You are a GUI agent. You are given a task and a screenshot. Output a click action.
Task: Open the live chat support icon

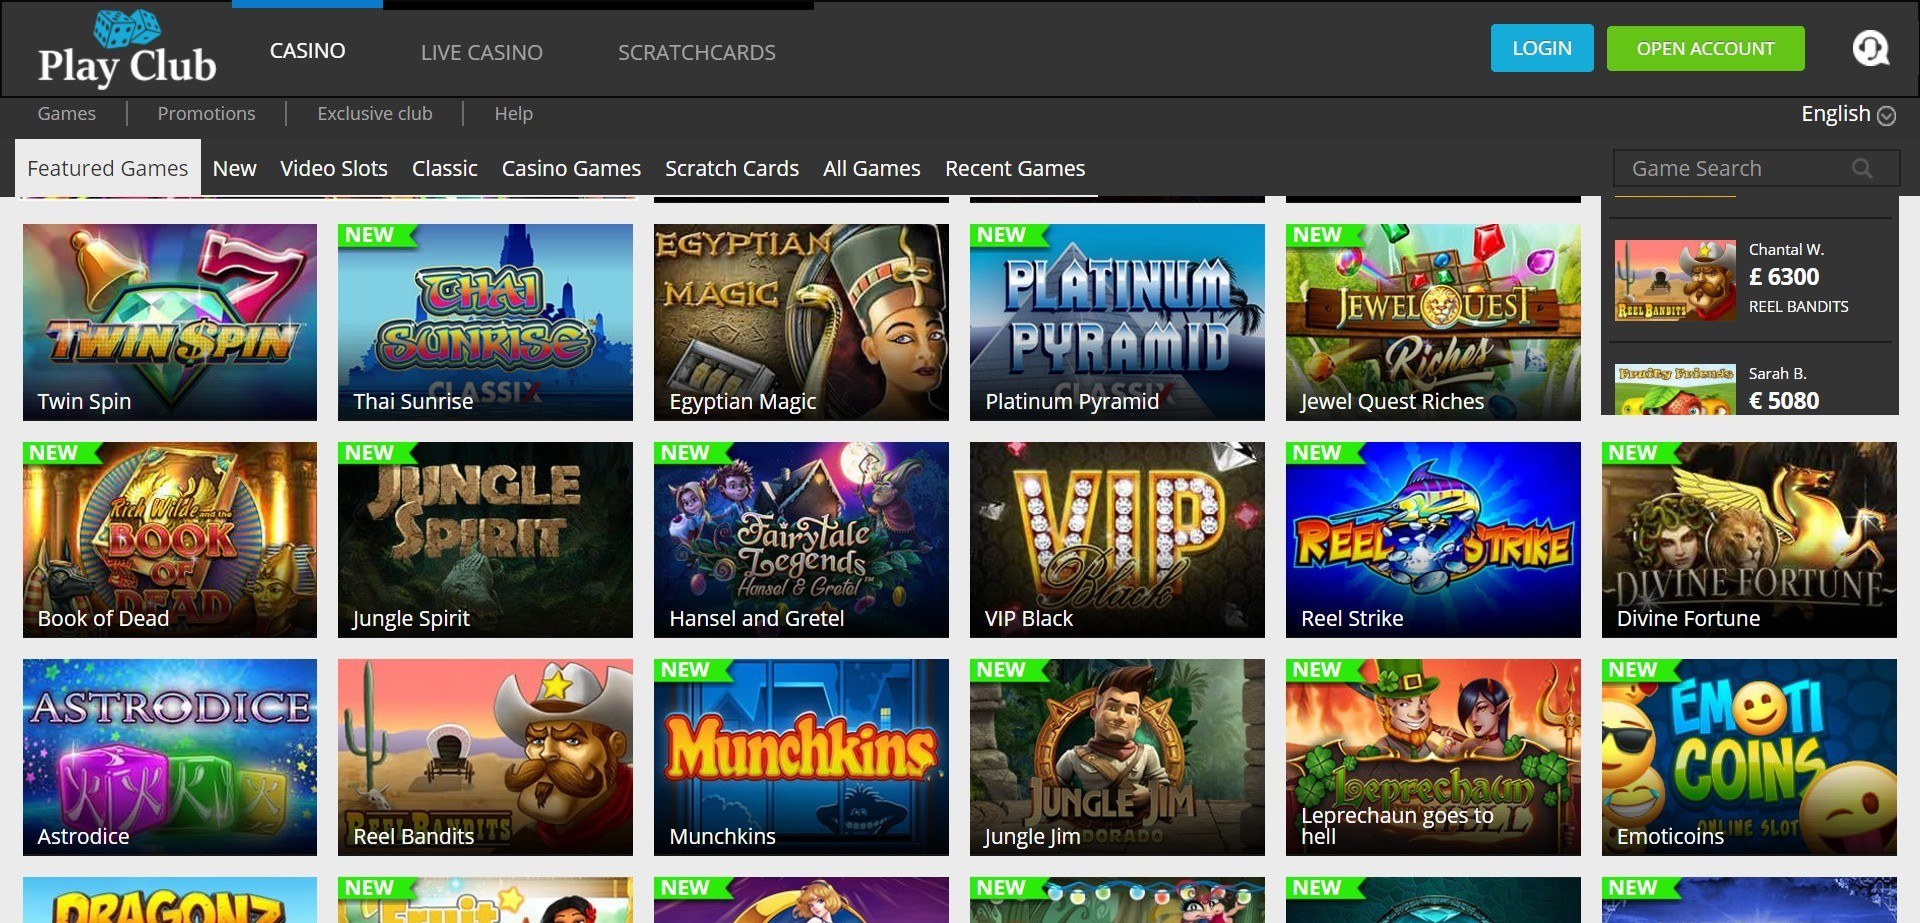coord(1870,48)
